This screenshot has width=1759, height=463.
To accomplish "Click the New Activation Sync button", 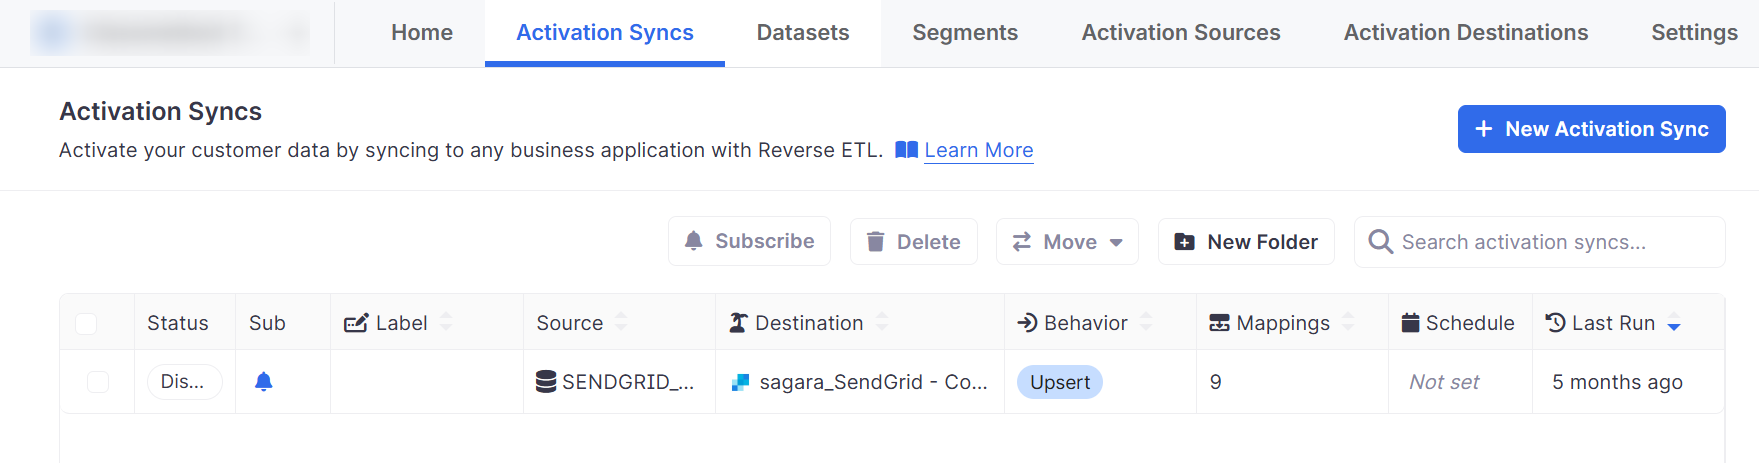I will coord(1591,129).
